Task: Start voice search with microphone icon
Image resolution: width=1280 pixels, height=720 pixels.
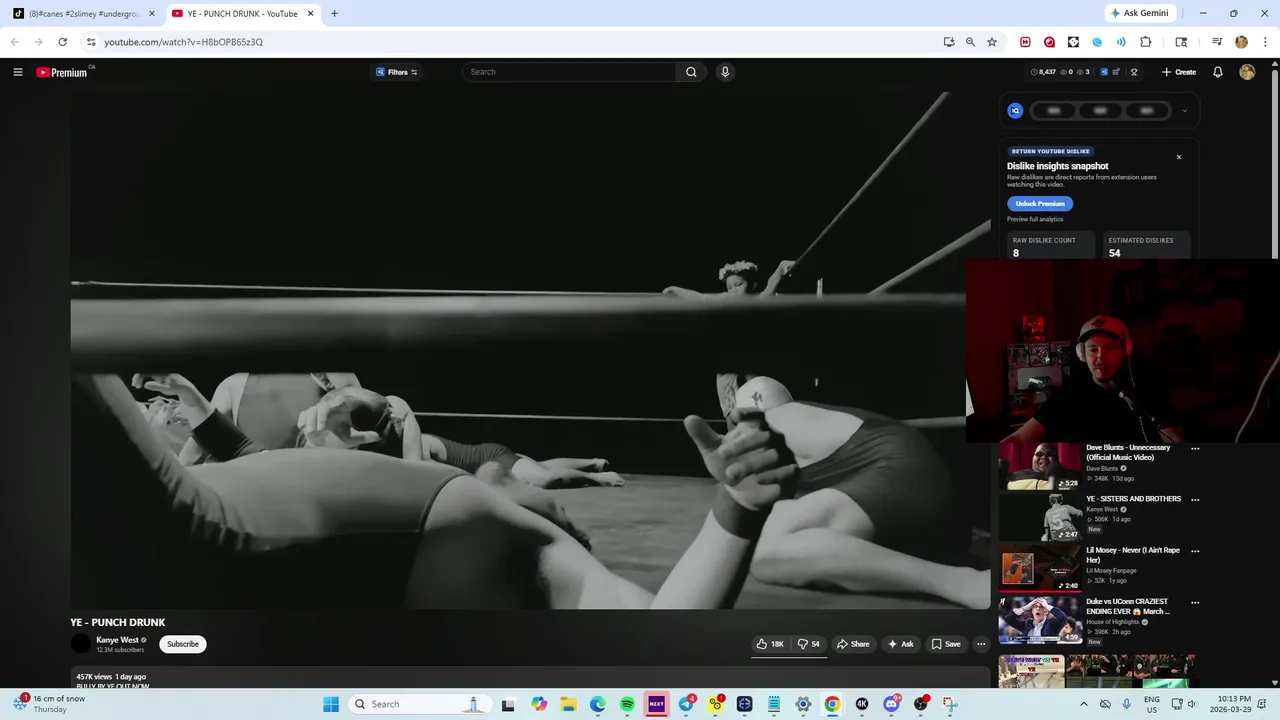Action: (x=725, y=72)
